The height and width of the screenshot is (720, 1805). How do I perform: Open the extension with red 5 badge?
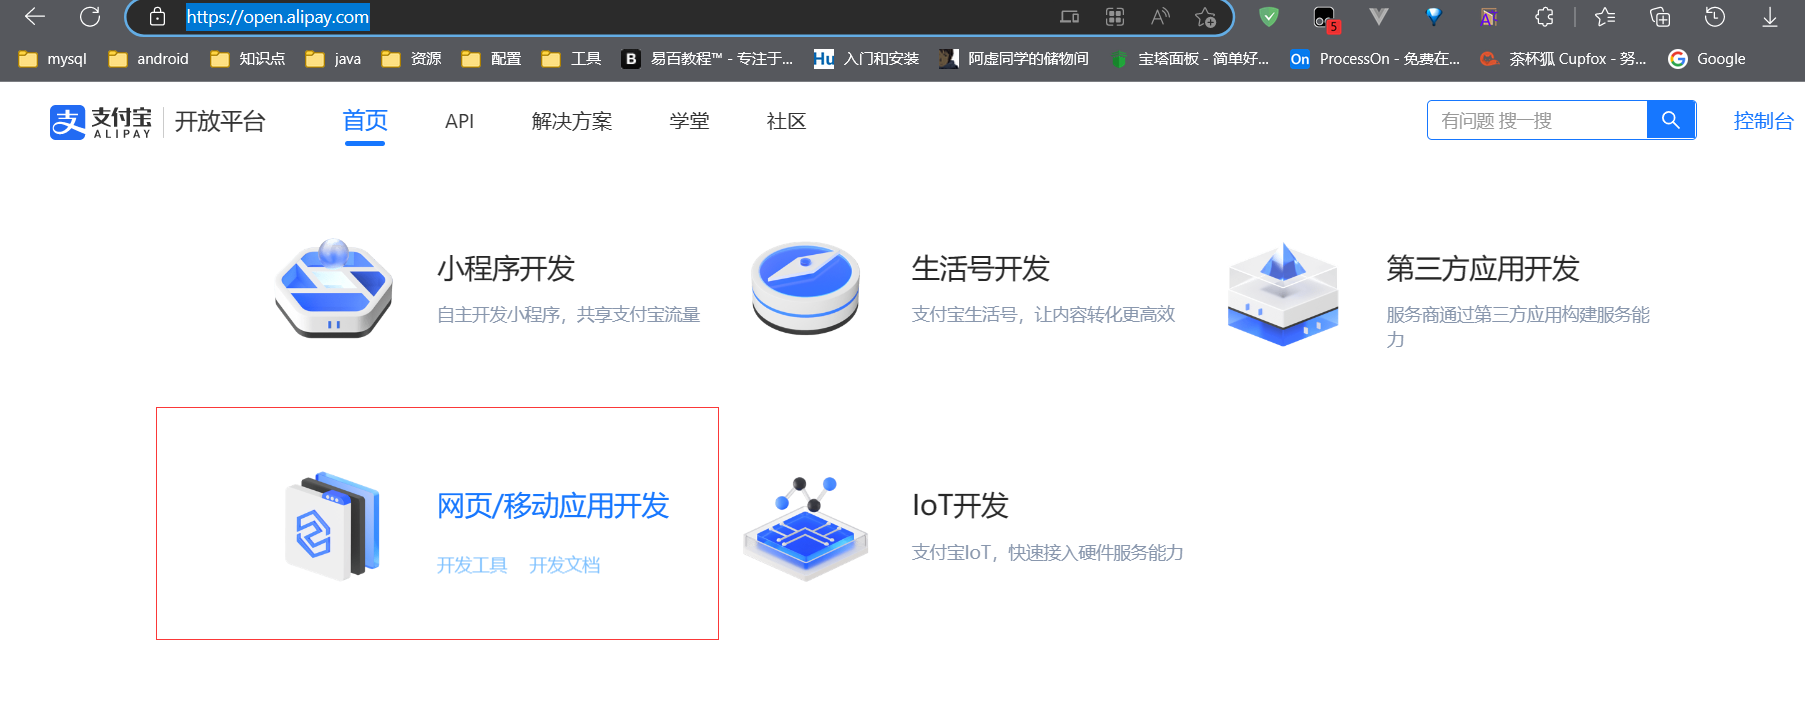click(1325, 18)
